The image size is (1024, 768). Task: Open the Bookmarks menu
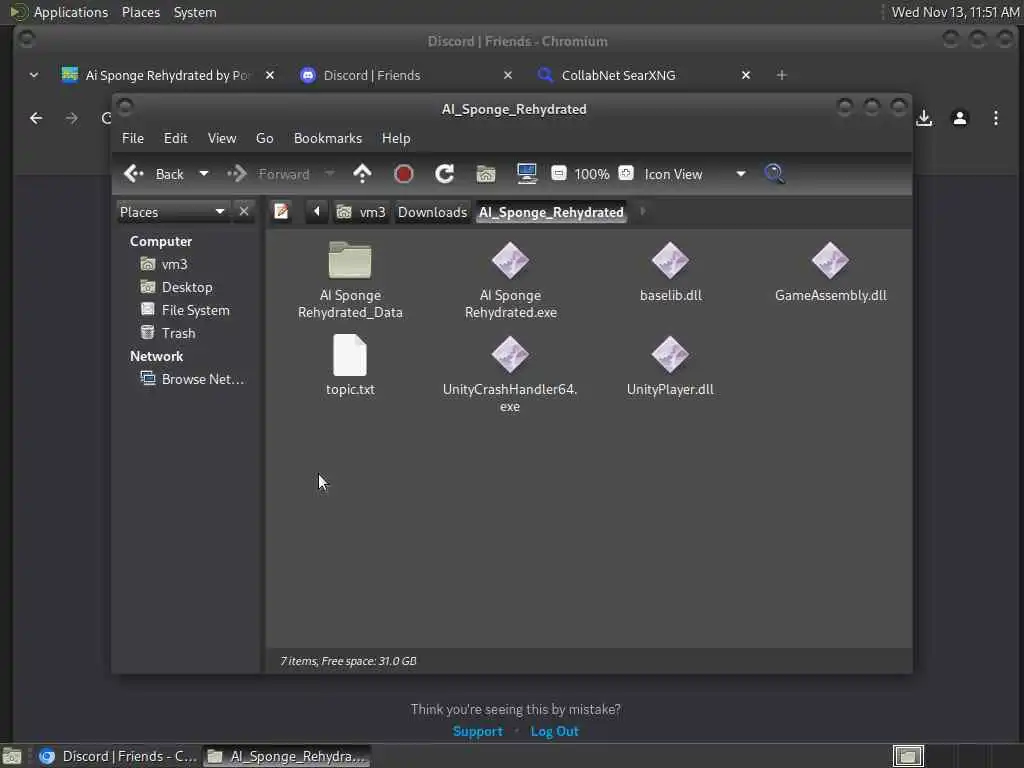(x=328, y=138)
